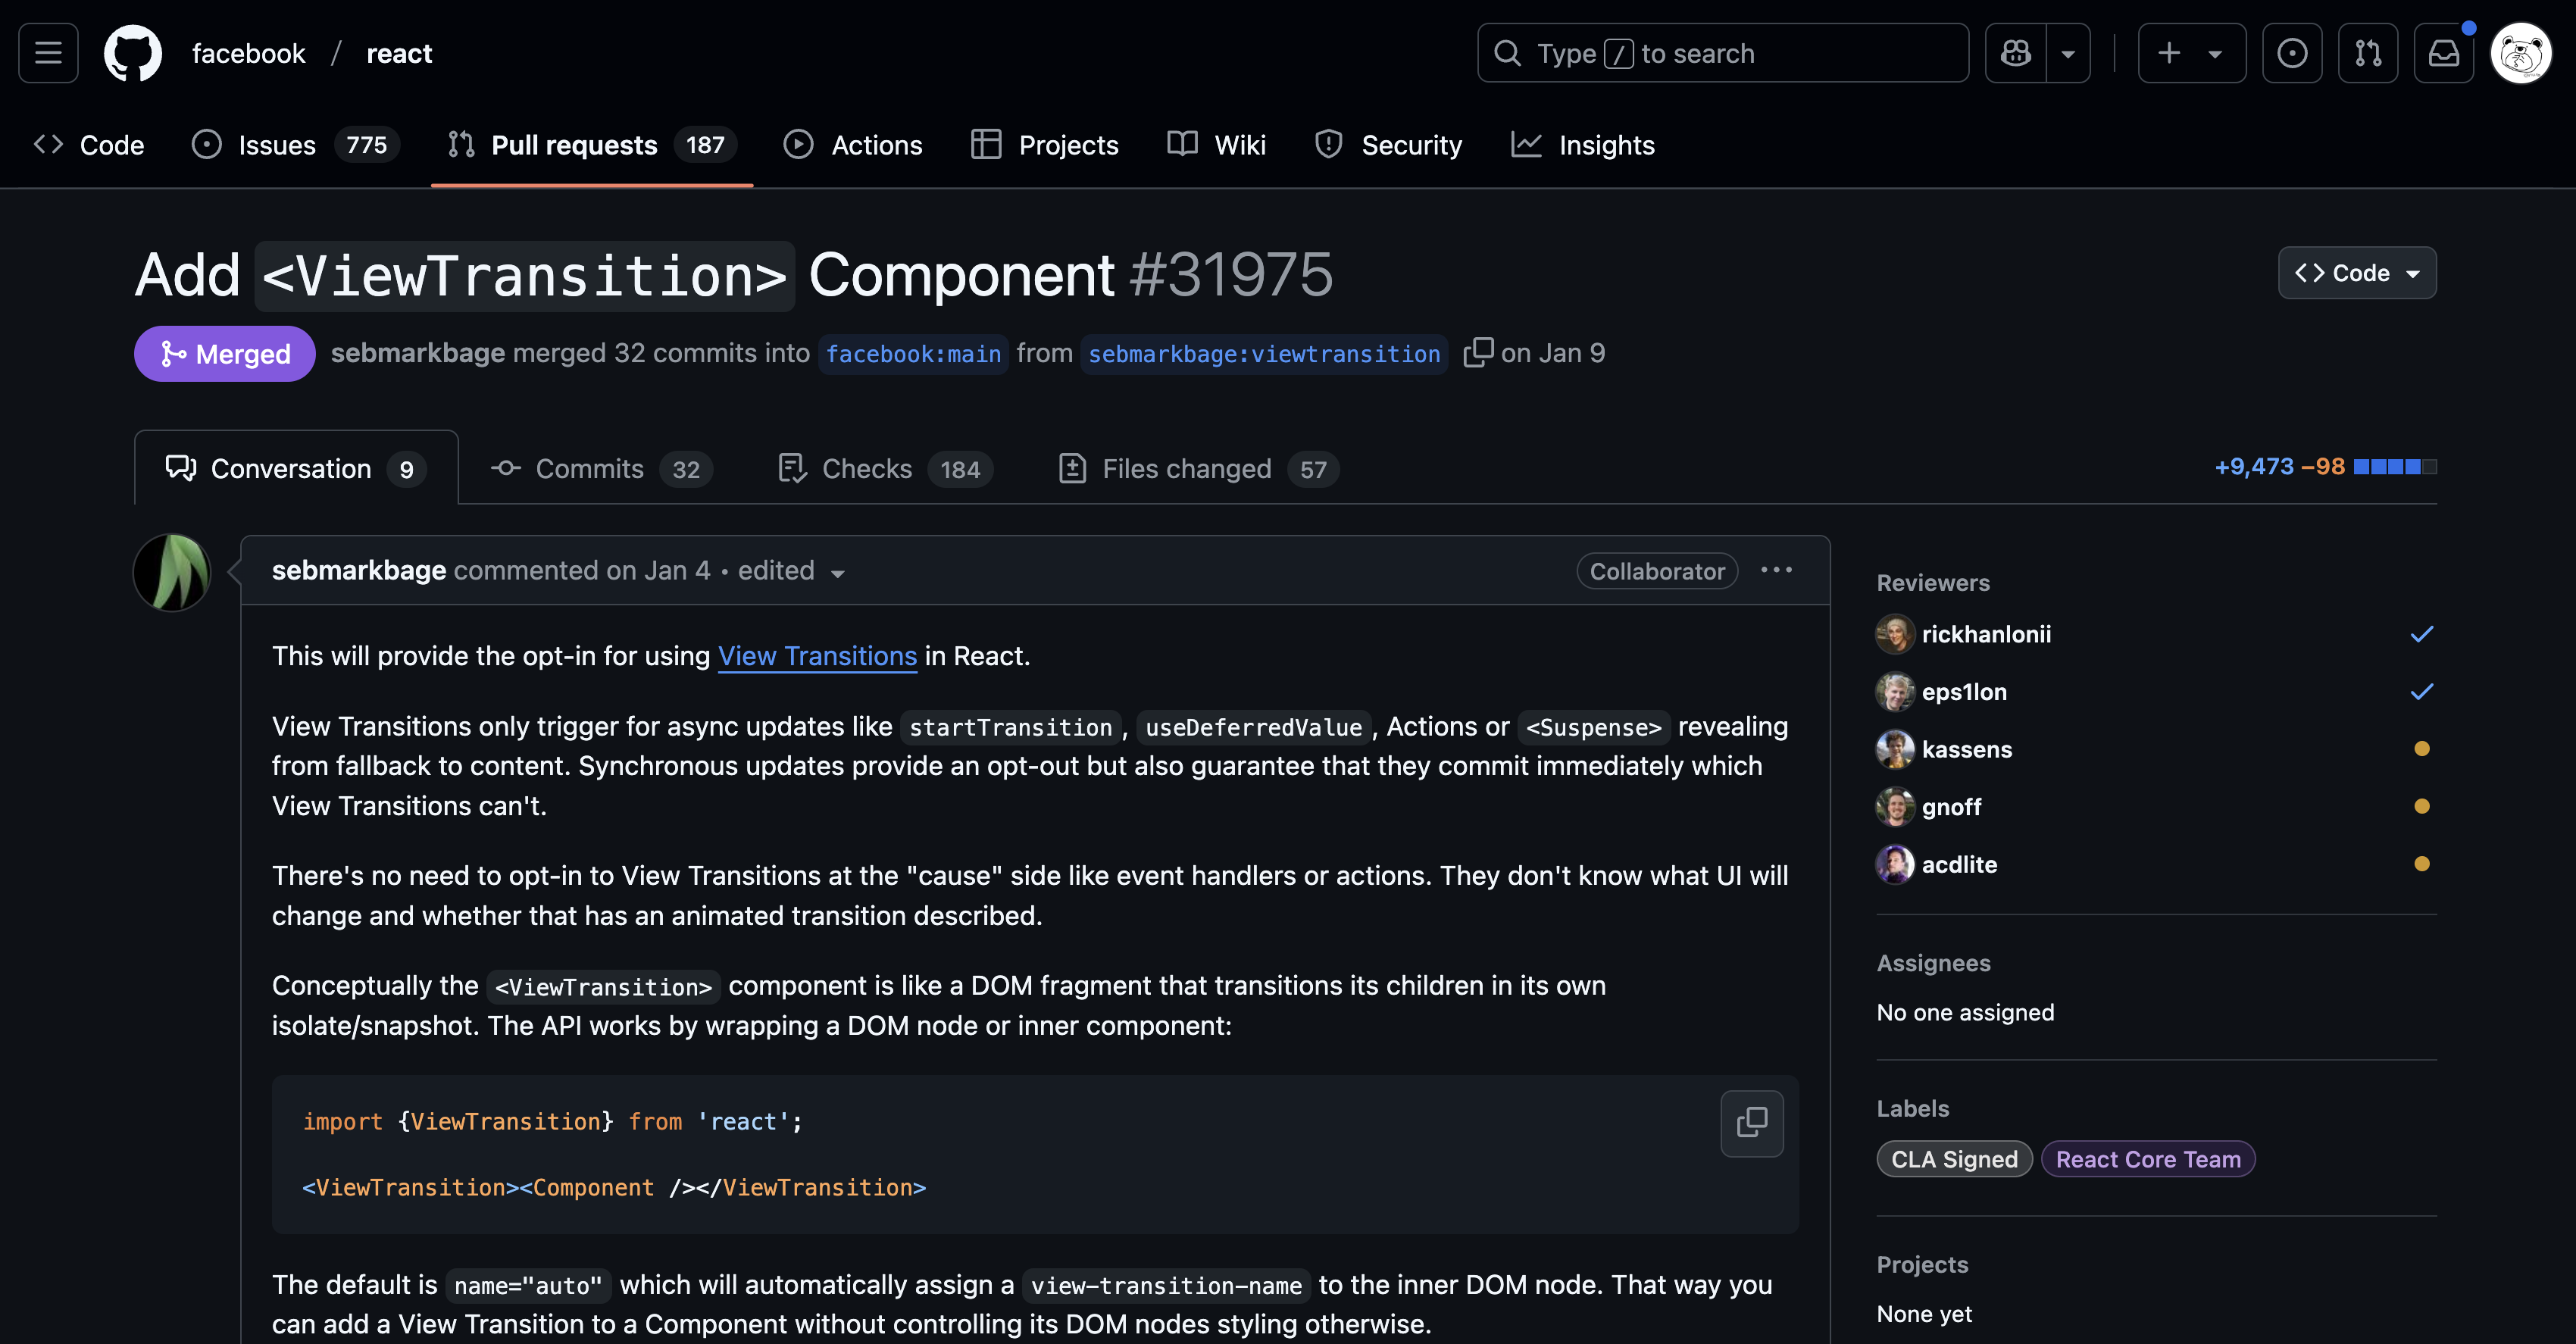Open the create new plus menu
Viewport: 2576px width, 1344px height.
click(2192, 53)
